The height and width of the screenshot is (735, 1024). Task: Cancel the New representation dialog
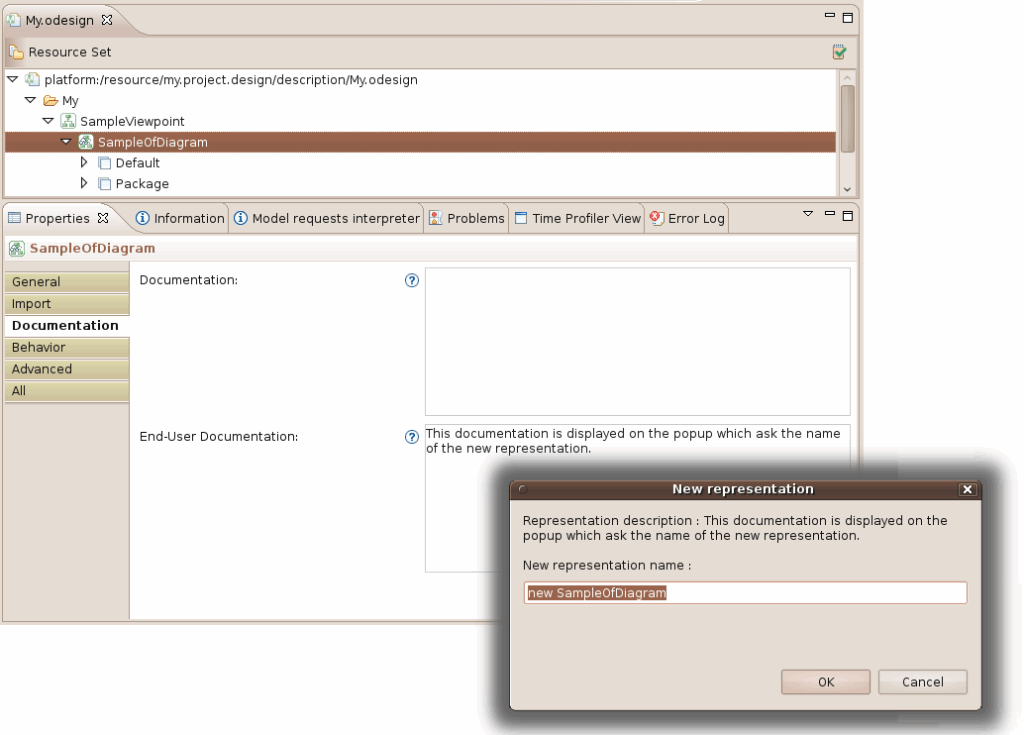tap(922, 682)
